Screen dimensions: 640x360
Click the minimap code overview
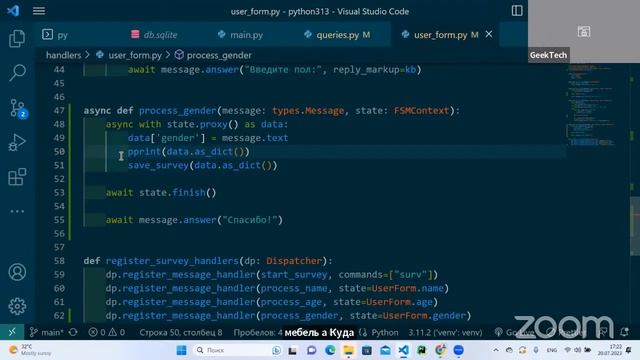[x=592, y=104]
